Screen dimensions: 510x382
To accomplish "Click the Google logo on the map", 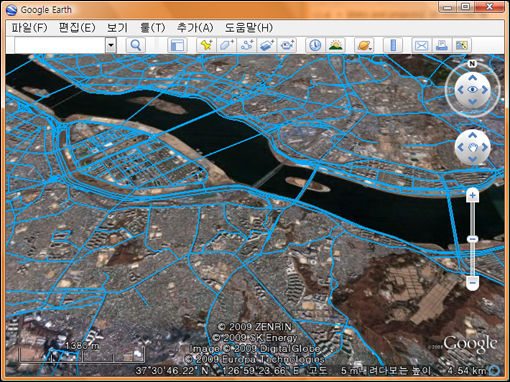I will click(x=470, y=344).
